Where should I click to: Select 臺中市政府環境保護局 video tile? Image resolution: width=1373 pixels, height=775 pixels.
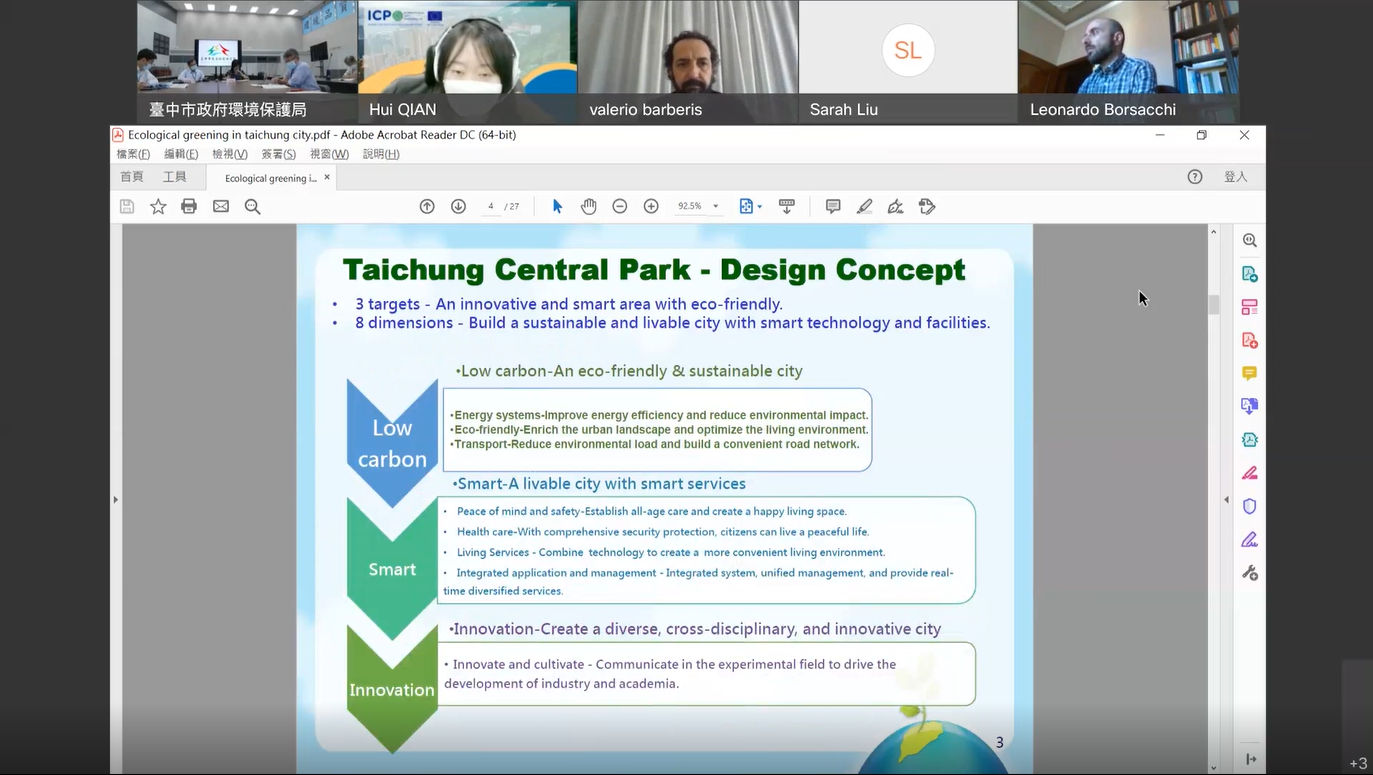pos(247,61)
